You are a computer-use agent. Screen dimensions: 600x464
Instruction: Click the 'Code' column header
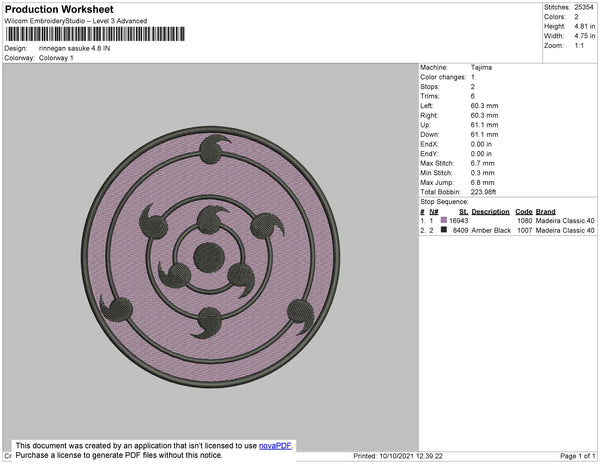pyautogui.click(x=524, y=212)
